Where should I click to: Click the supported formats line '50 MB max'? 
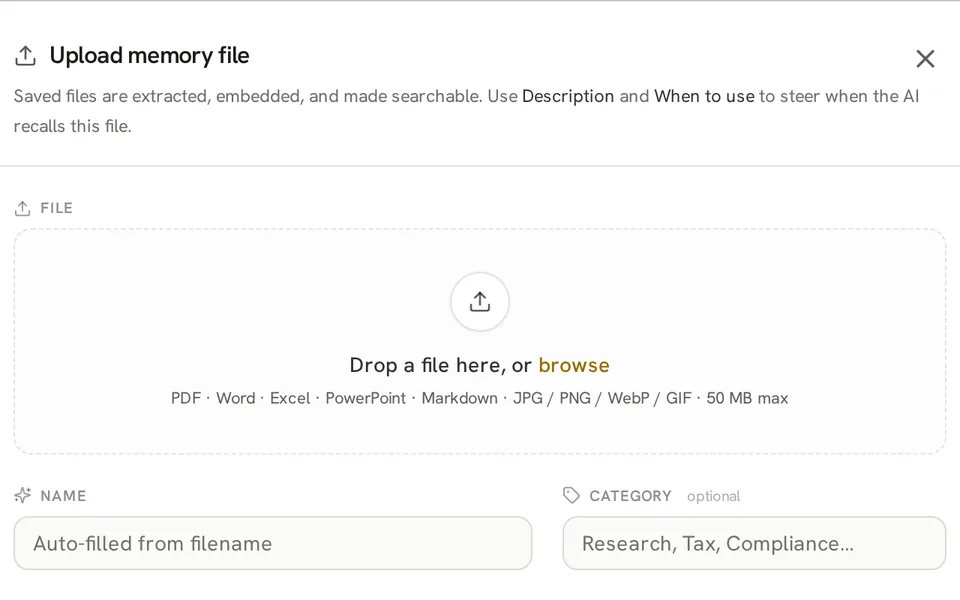[747, 398]
